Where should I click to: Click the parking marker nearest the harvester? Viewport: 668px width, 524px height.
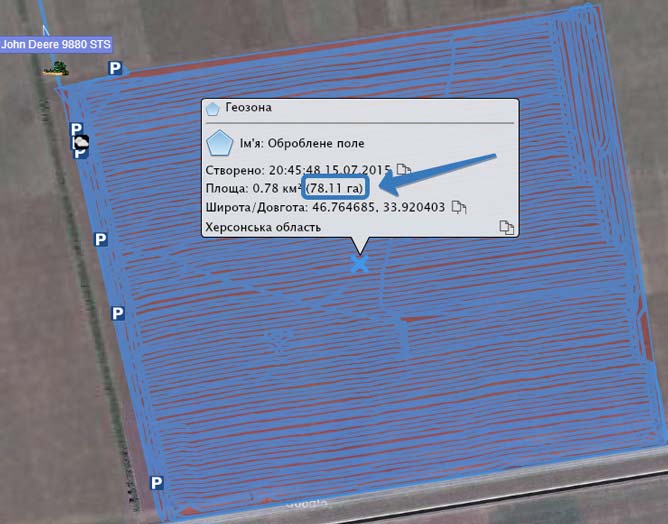[115, 68]
